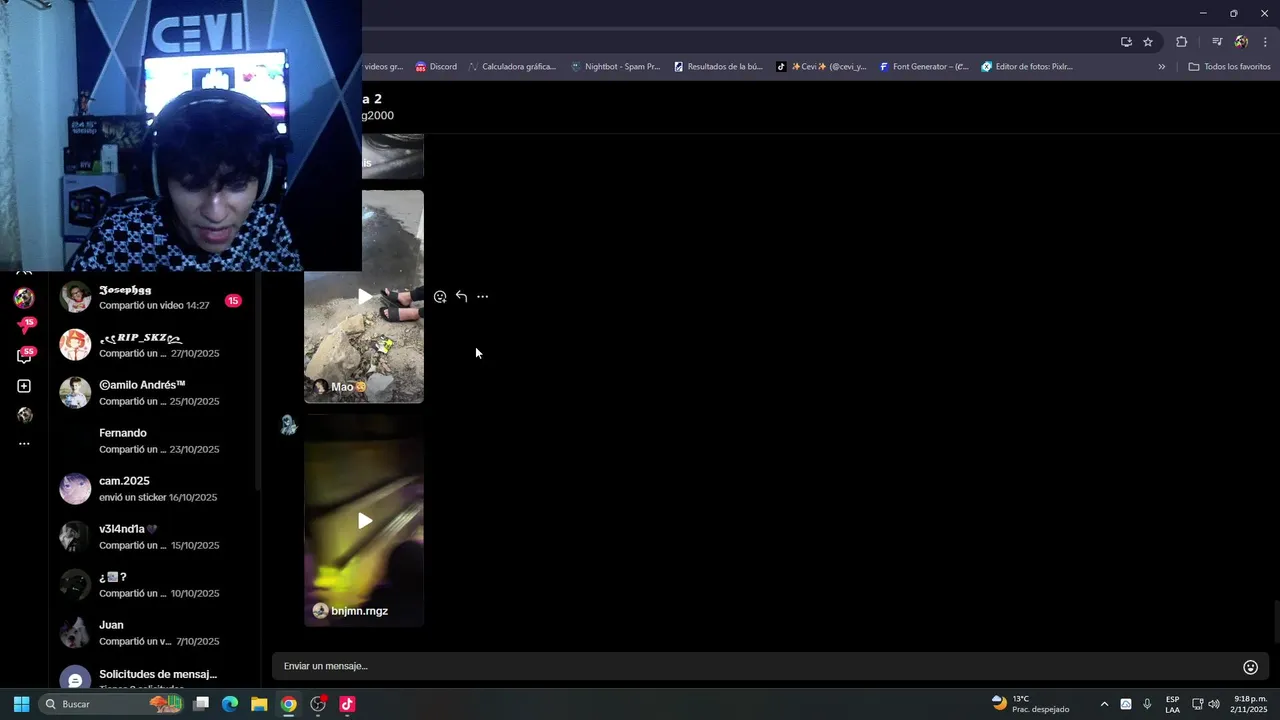The width and height of the screenshot is (1280, 720).
Task: Click the bnjmn.rngz creator label on video
Action: pos(350,611)
